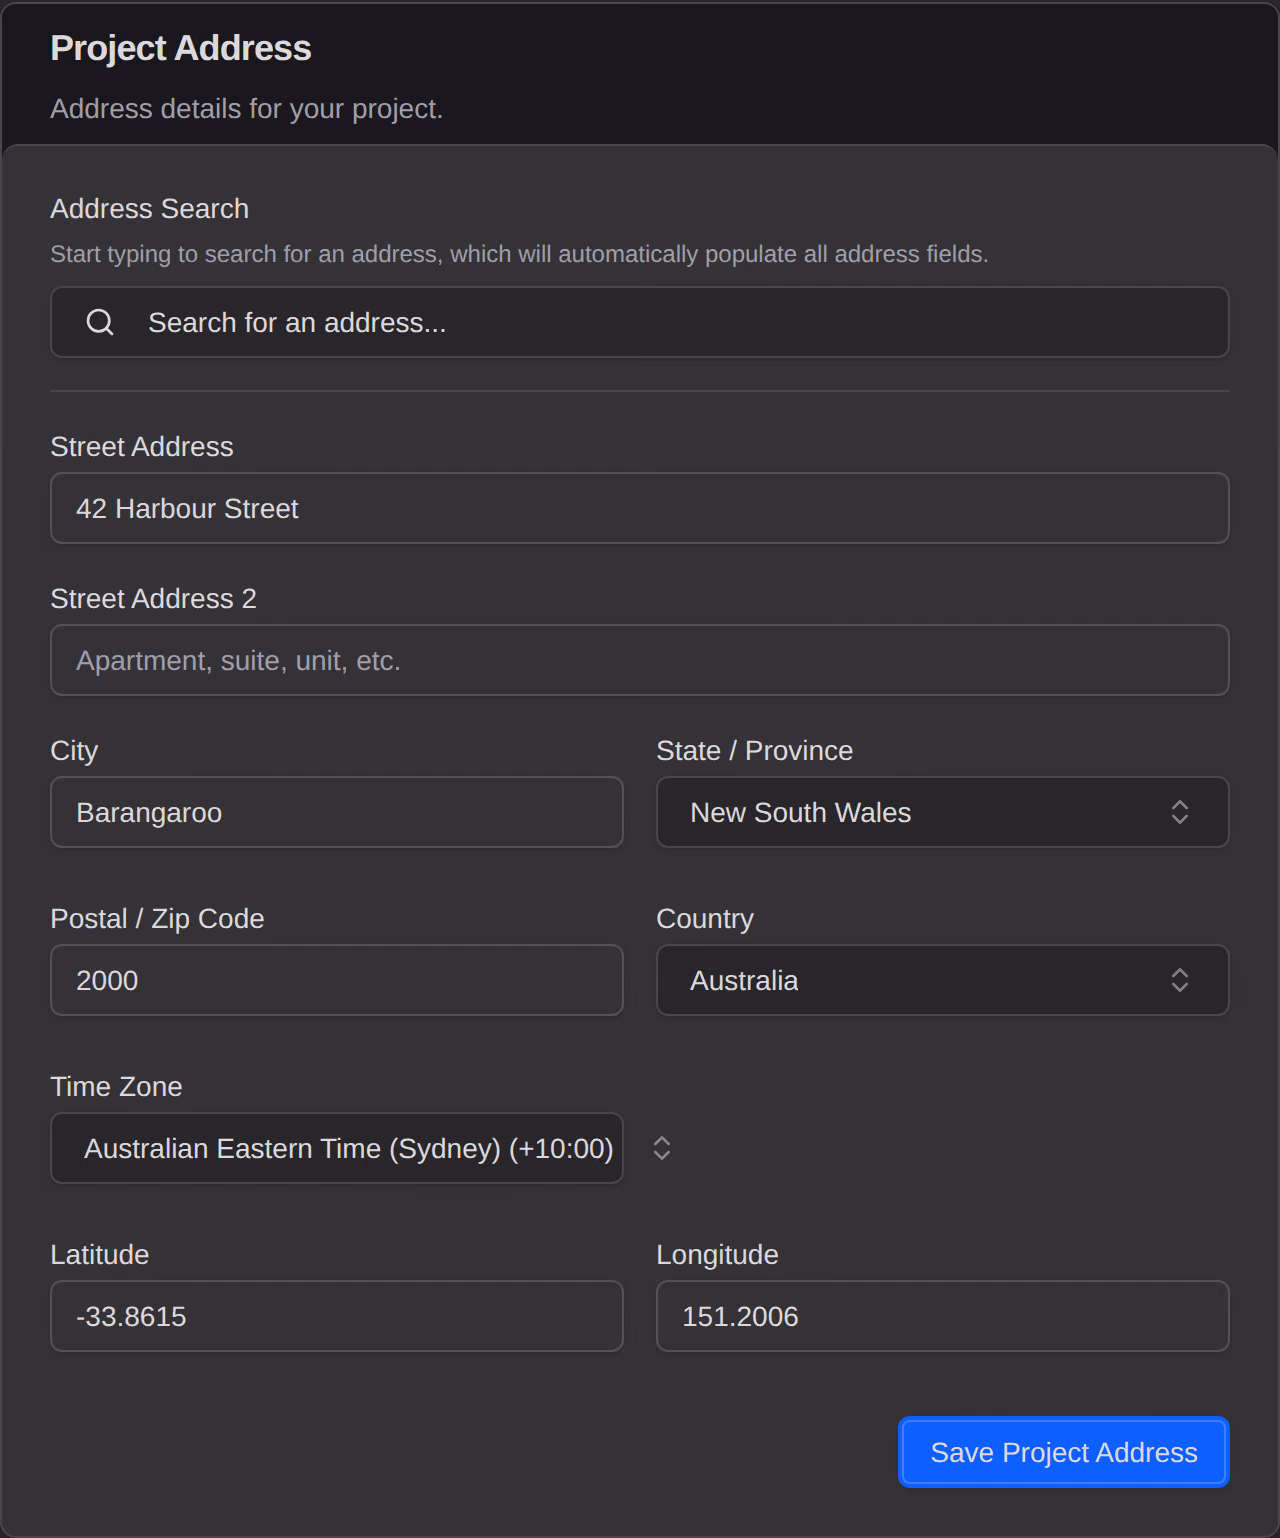Click the State / Province label

(755, 750)
